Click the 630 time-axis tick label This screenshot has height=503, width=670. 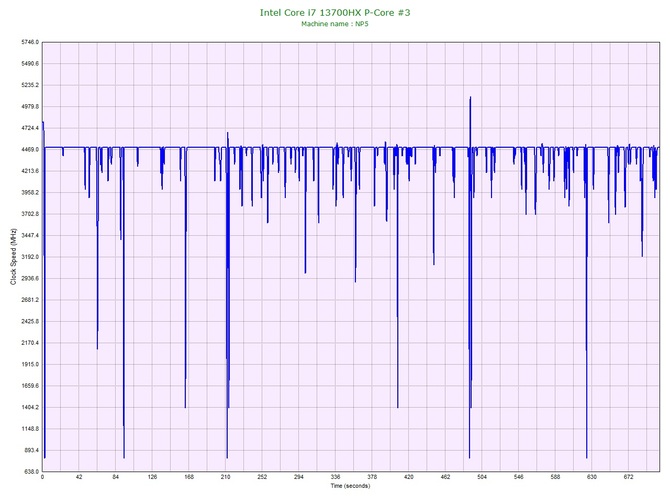(592, 477)
